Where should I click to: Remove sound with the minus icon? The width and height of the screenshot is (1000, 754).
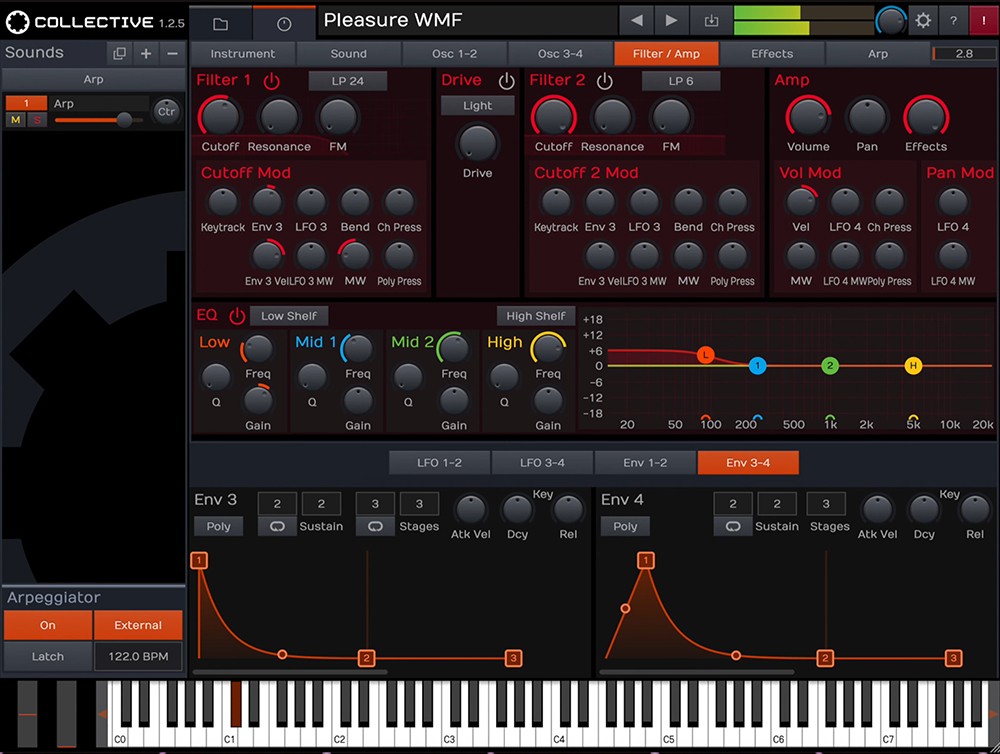[x=172, y=53]
